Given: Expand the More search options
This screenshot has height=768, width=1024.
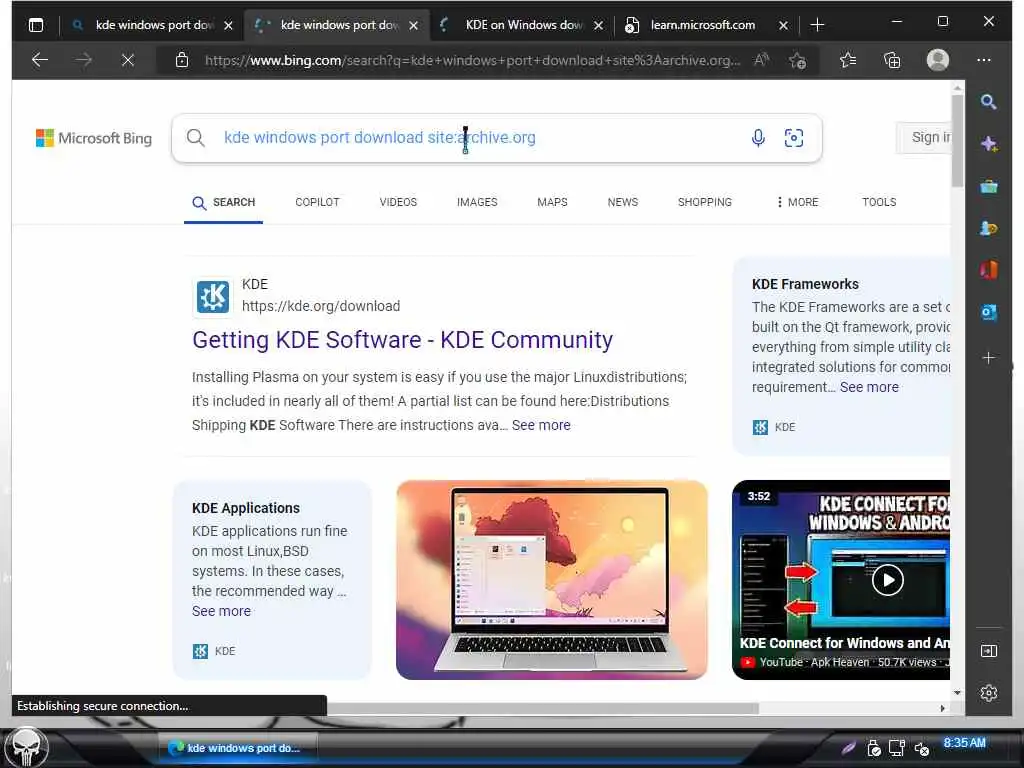Looking at the screenshot, I should coord(797,202).
